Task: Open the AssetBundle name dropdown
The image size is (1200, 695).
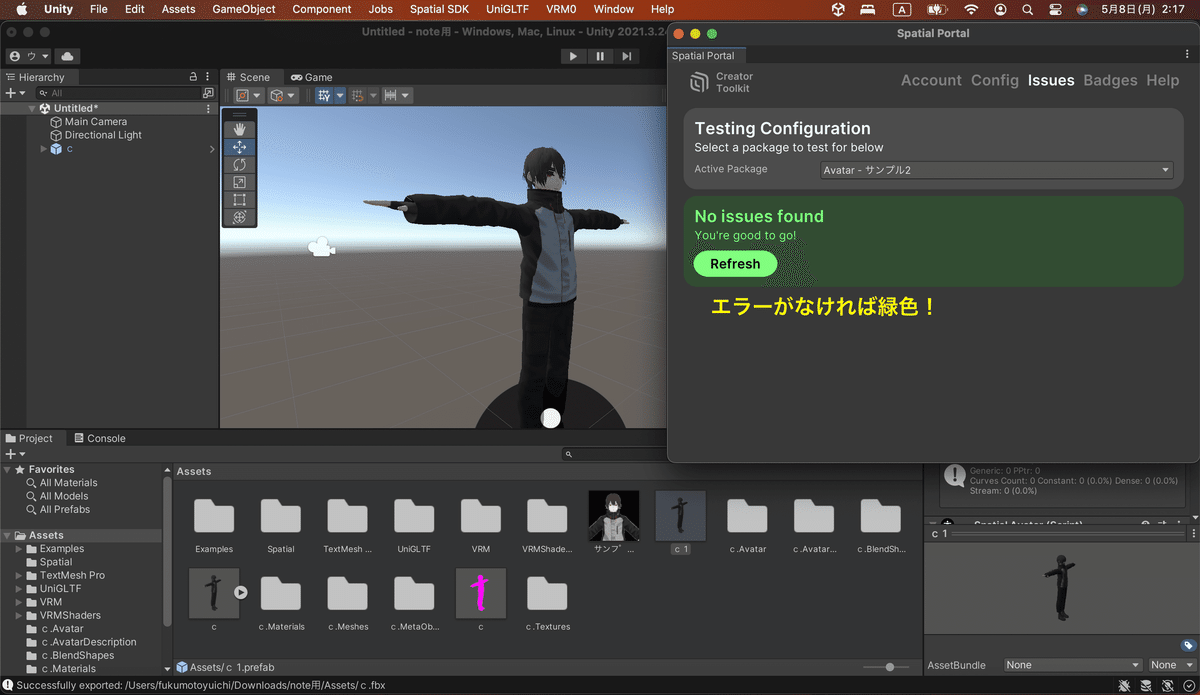Action: tap(1072, 665)
